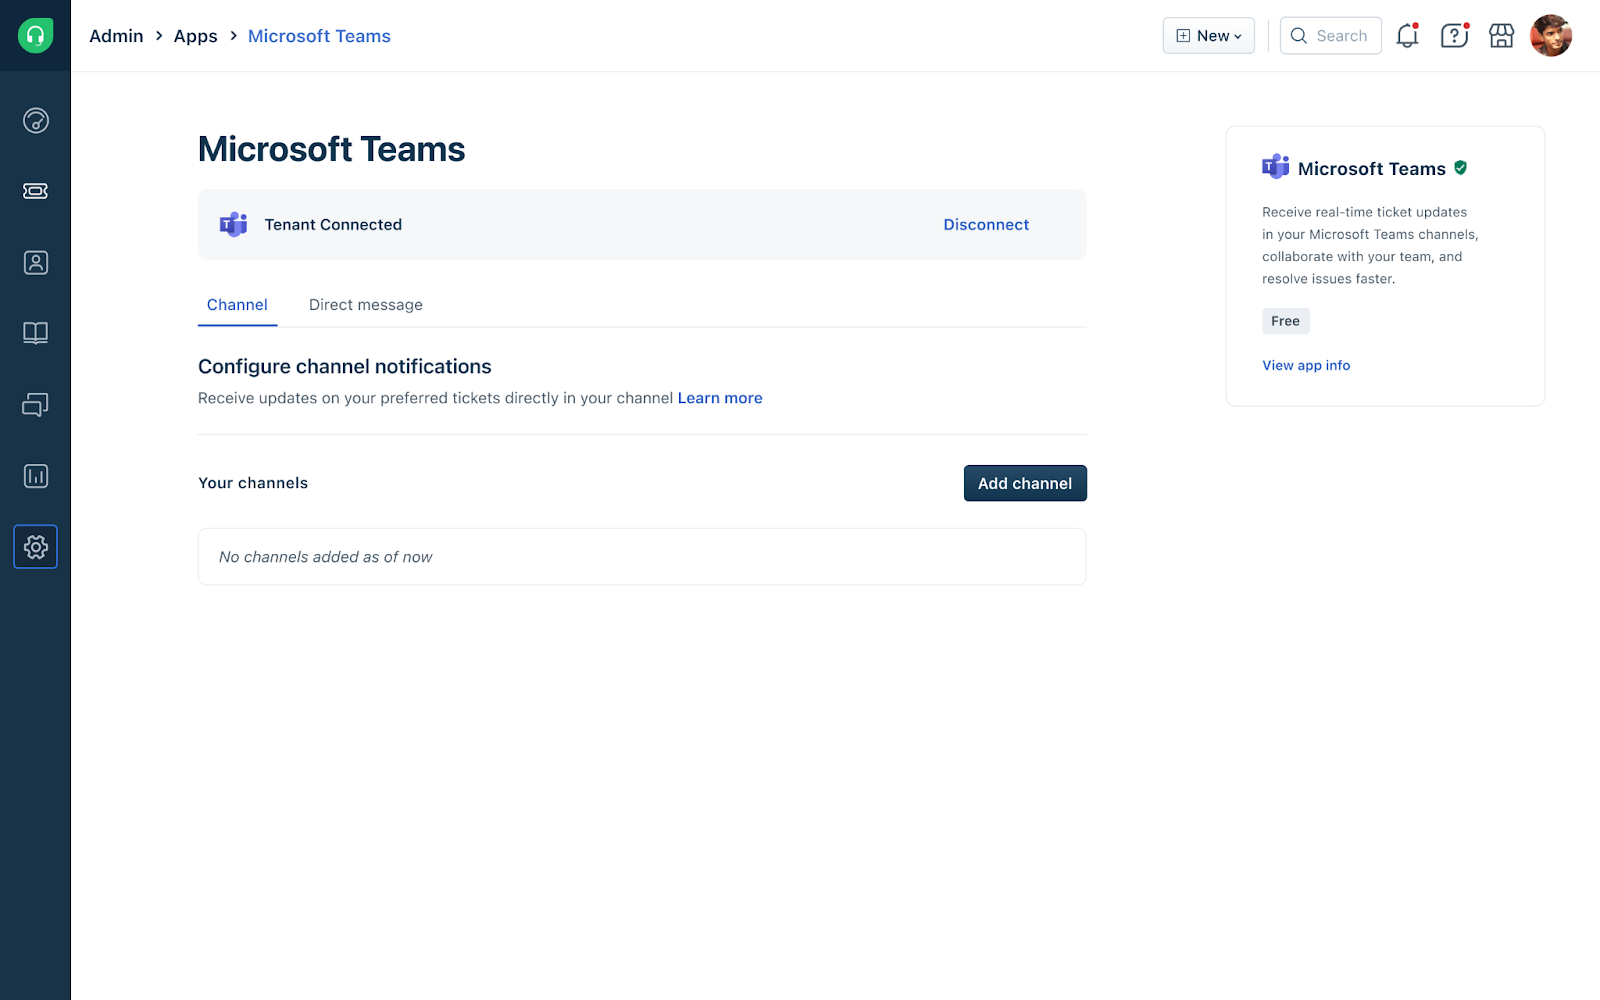Open the Solutions book icon in sidebar
The width and height of the screenshot is (1600, 1000).
[x=35, y=333]
